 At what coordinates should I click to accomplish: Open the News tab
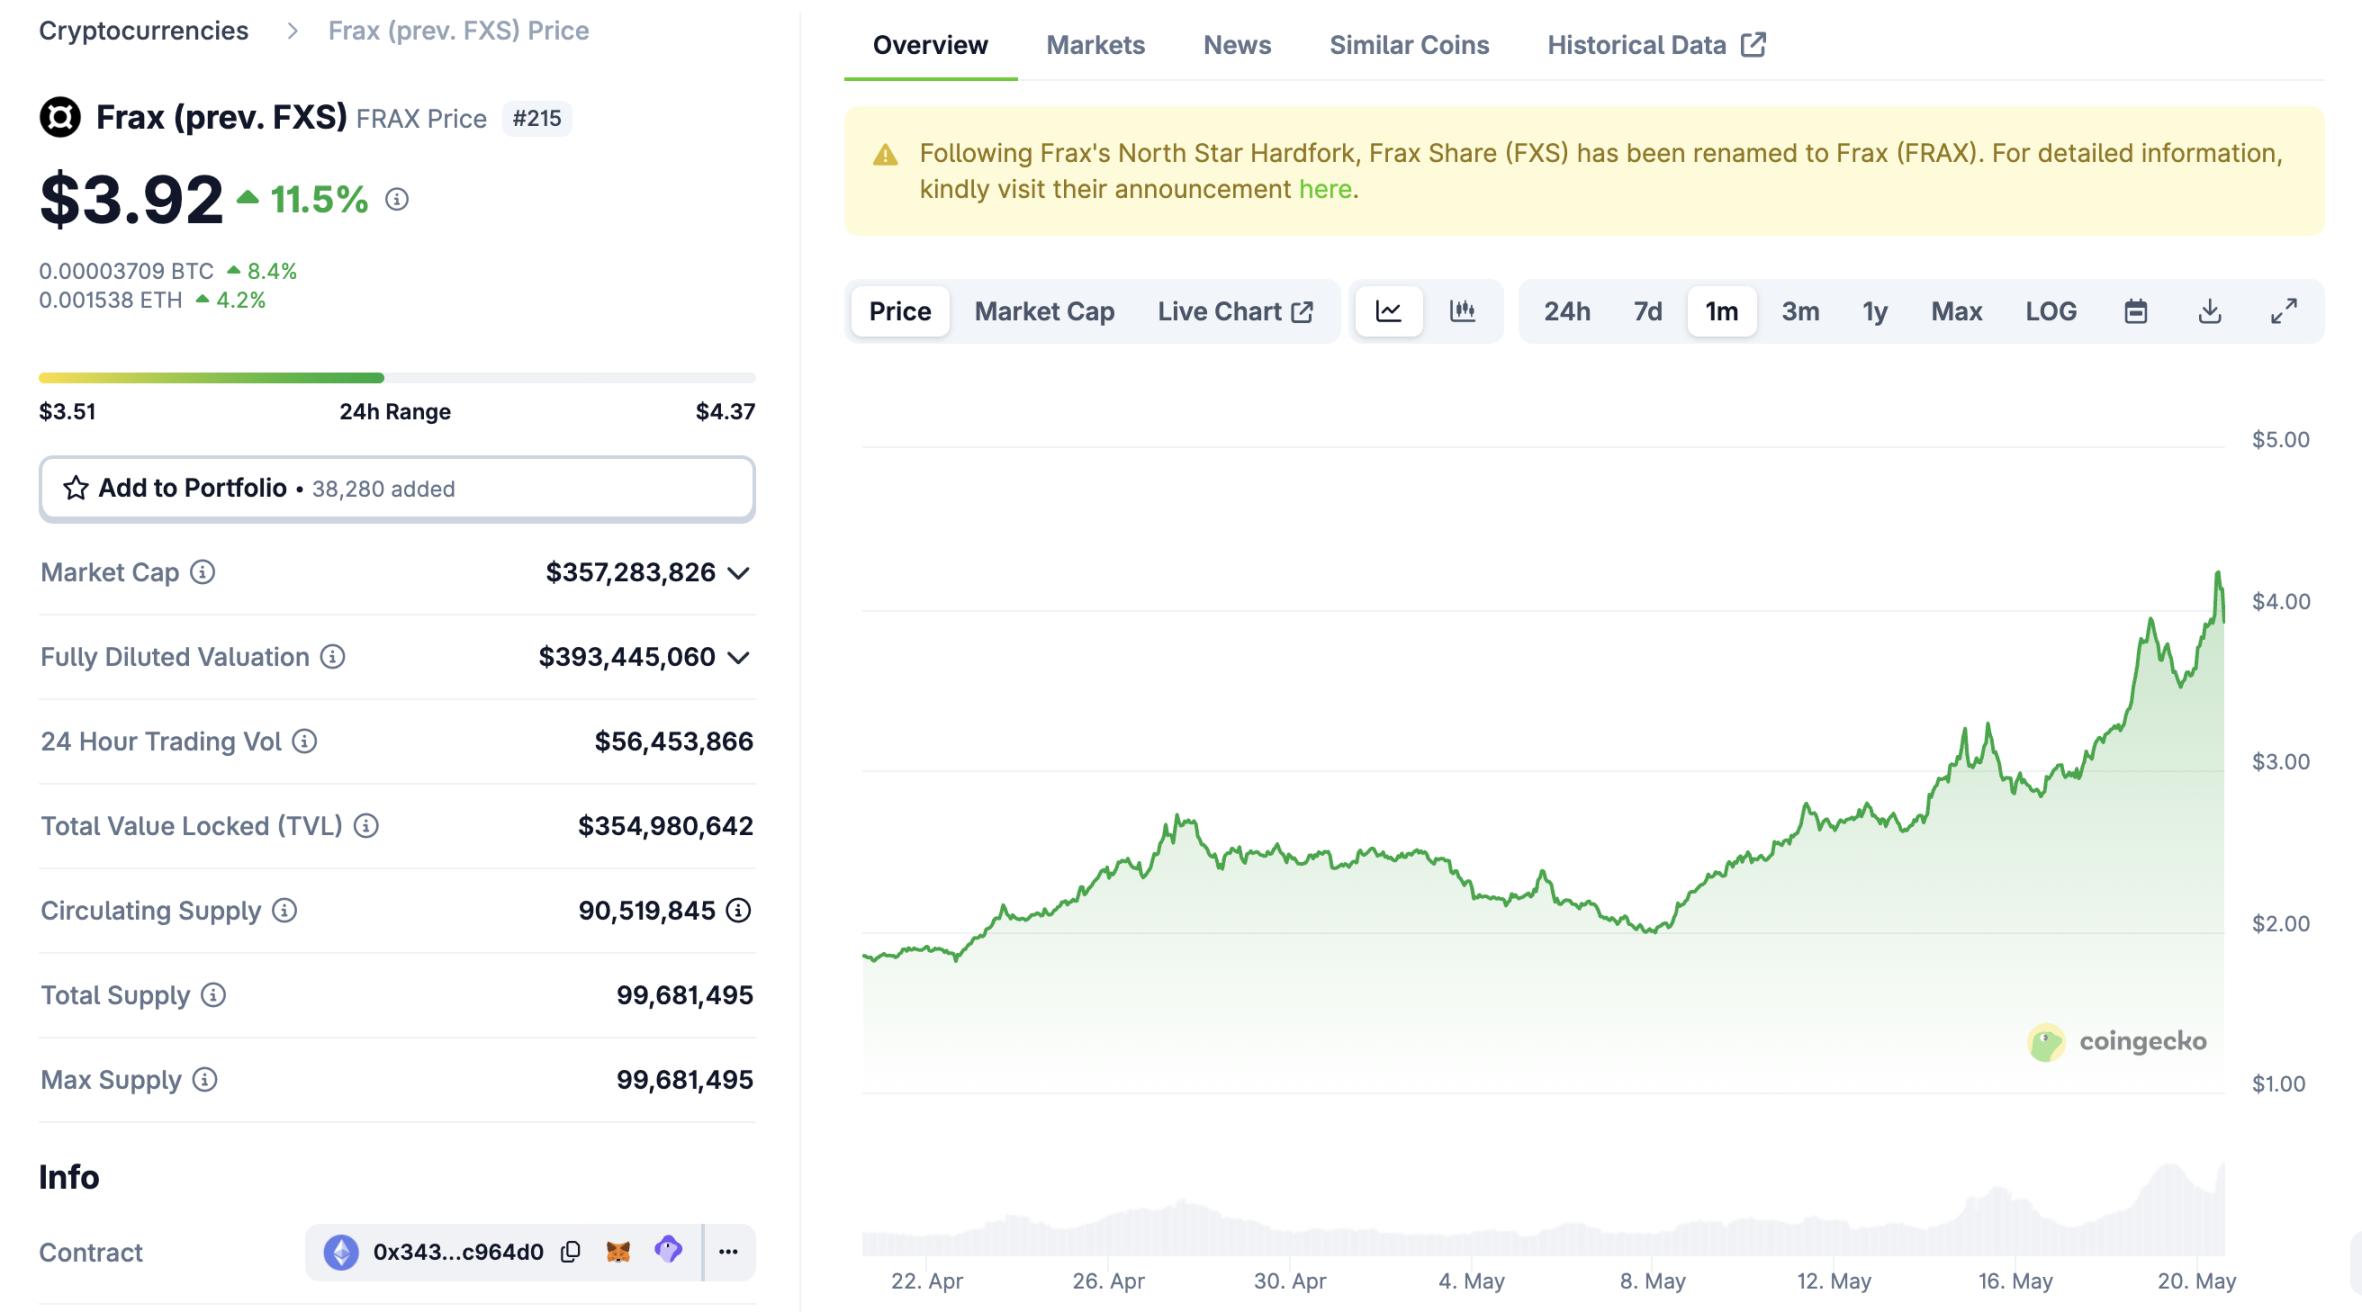pyautogui.click(x=1237, y=44)
